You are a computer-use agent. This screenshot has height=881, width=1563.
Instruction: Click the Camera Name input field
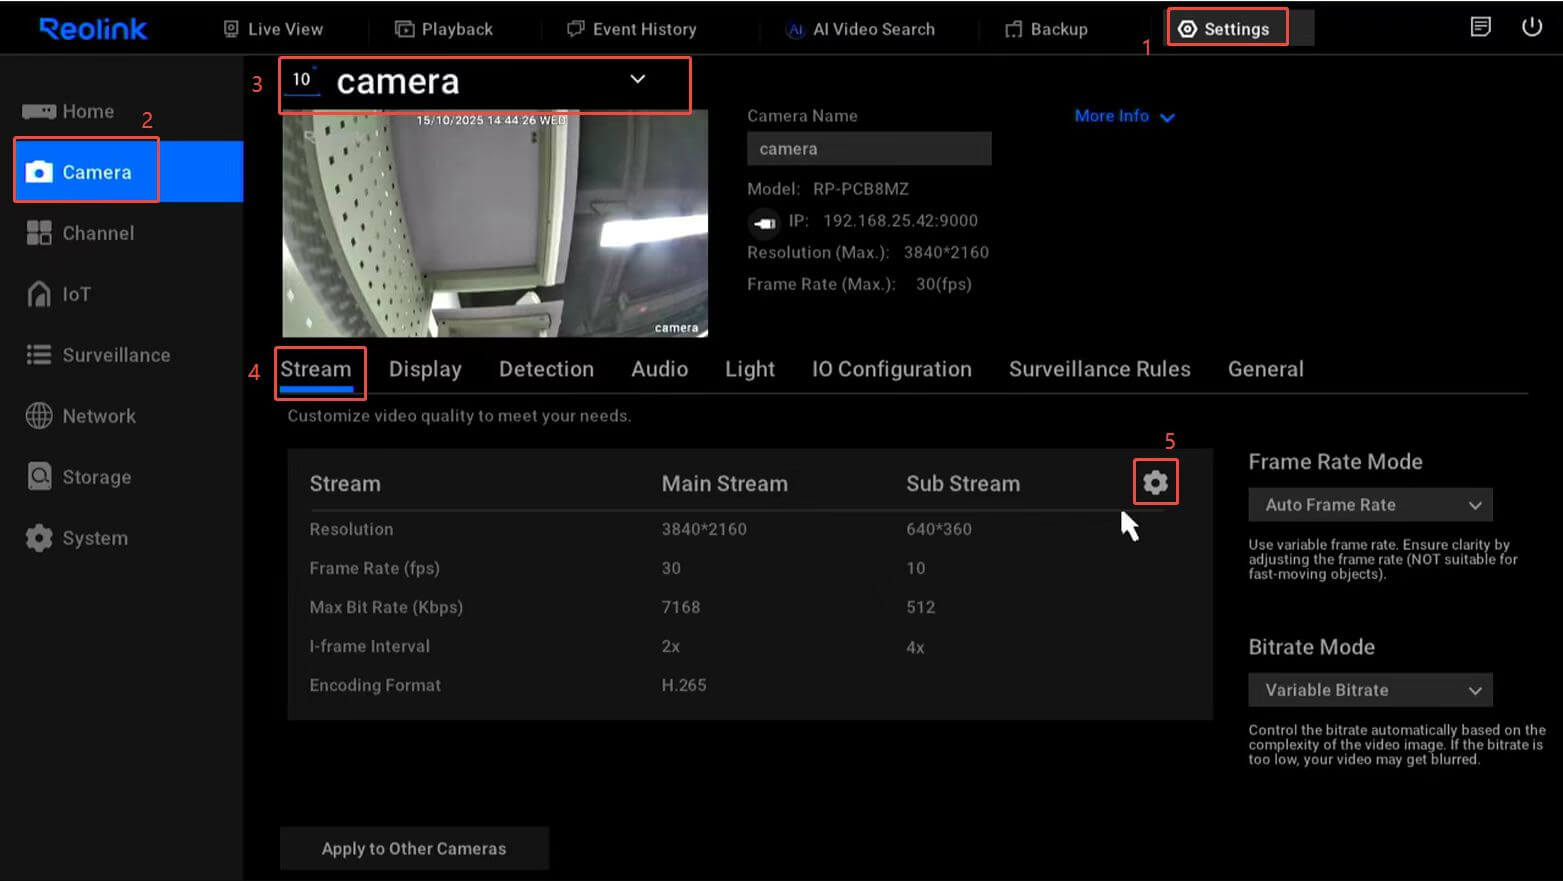tap(868, 149)
